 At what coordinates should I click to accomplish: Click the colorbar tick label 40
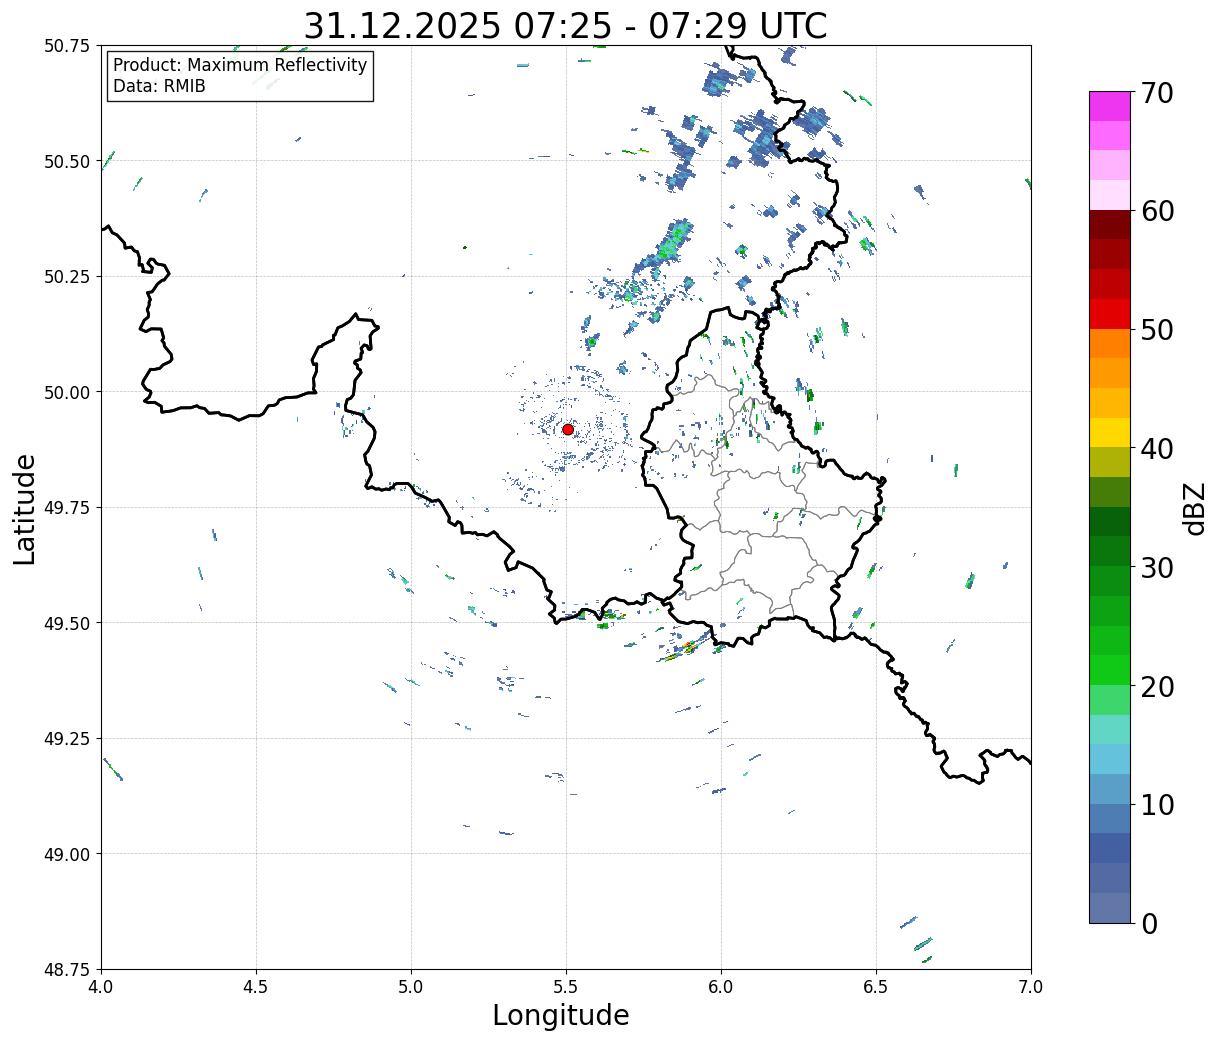coord(1156,449)
